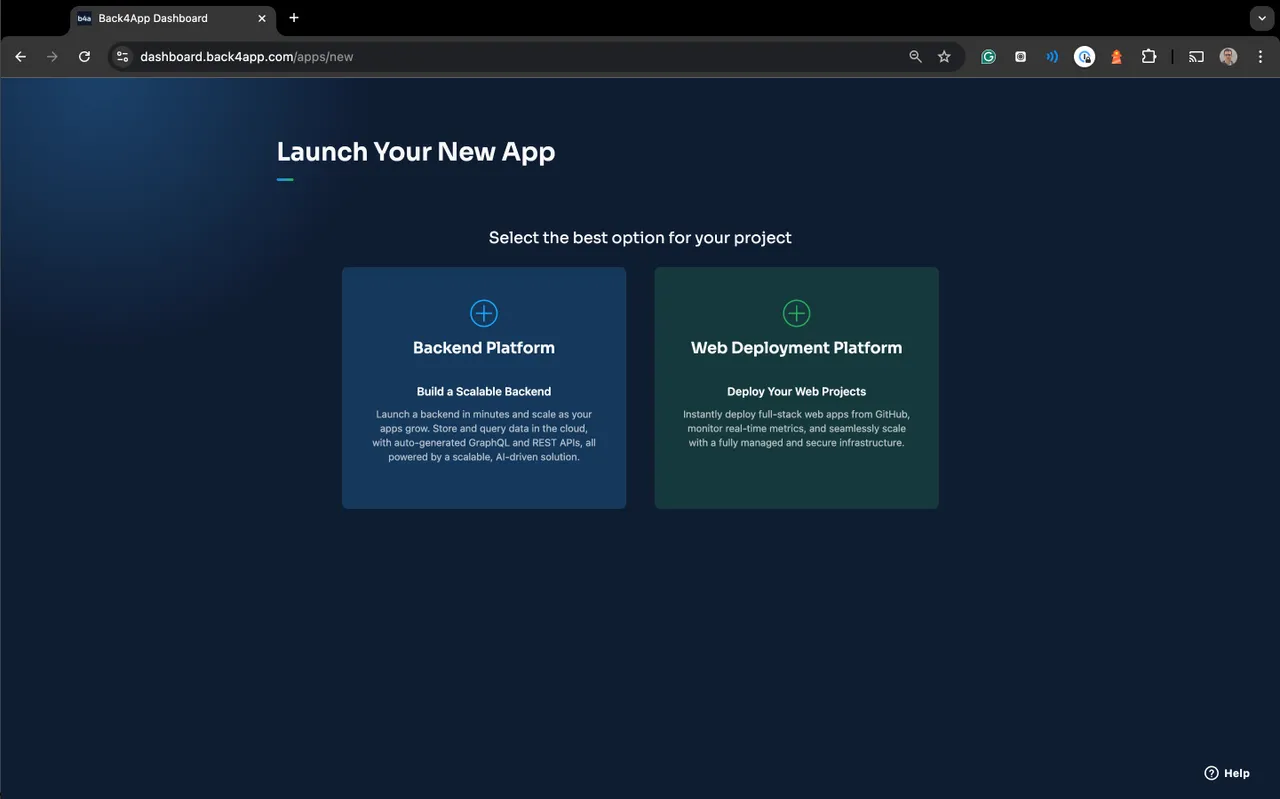This screenshot has height=799, width=1280.
Task: Click the Cast icon in the toolbar
Action: click(1196, 57)
